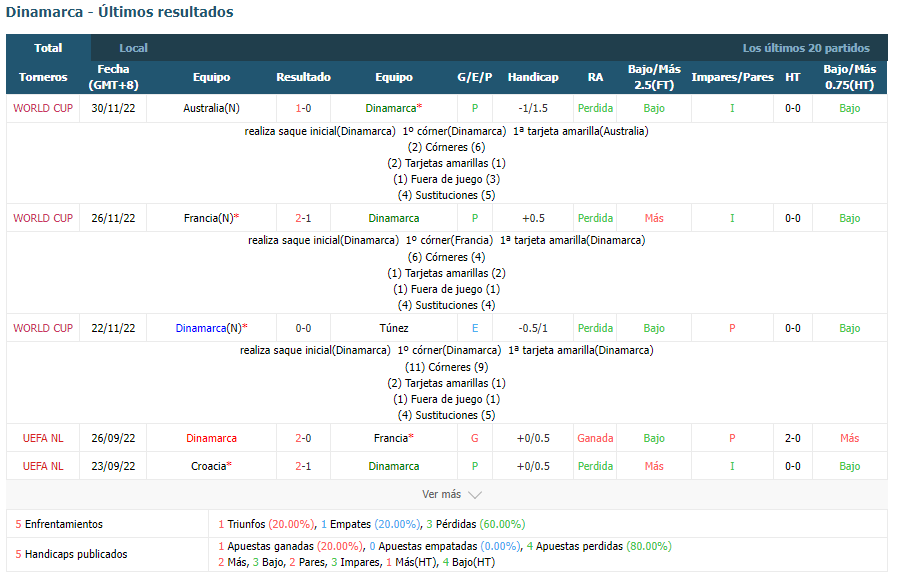Select handicap value -0.5/1
This screenshot has height=579, width=897.
(533, 328)
